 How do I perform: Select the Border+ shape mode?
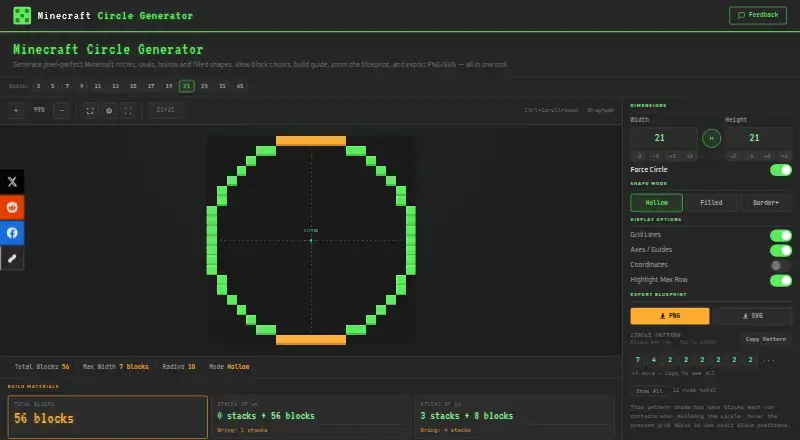coord(766,203)
